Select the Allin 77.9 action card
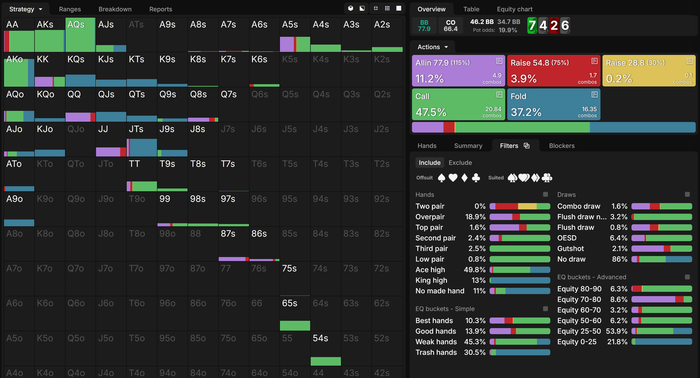Viewport: 700px width, 378px height. click(458, 71)
